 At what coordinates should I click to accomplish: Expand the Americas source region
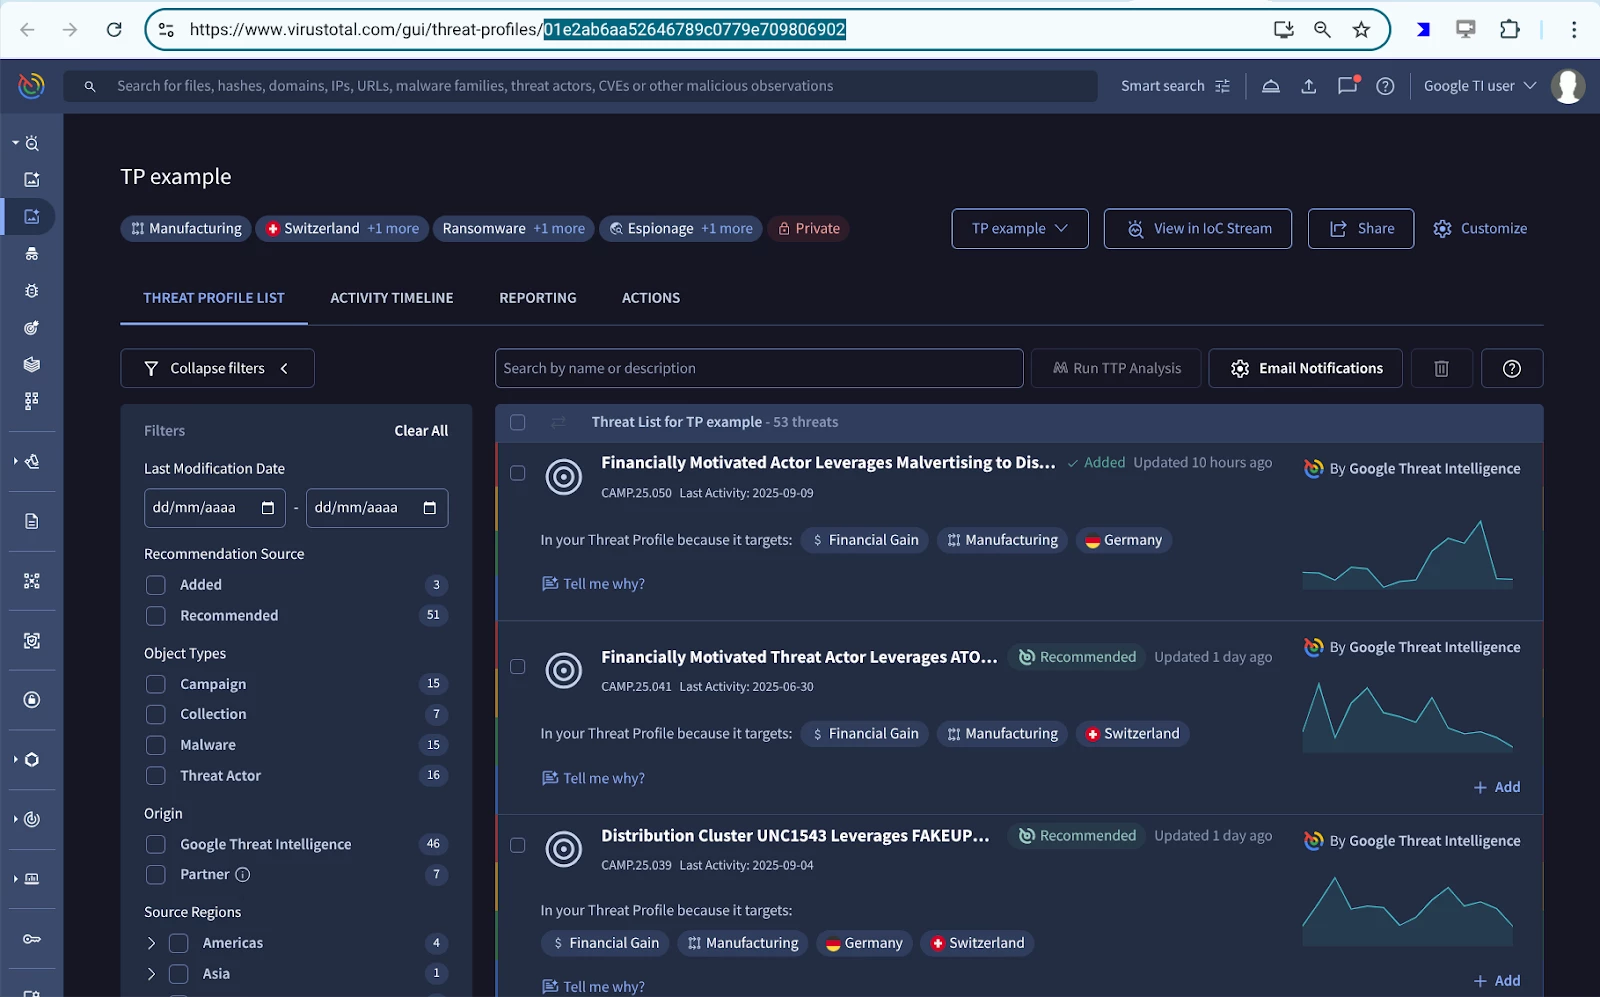[x=151, y=943]
